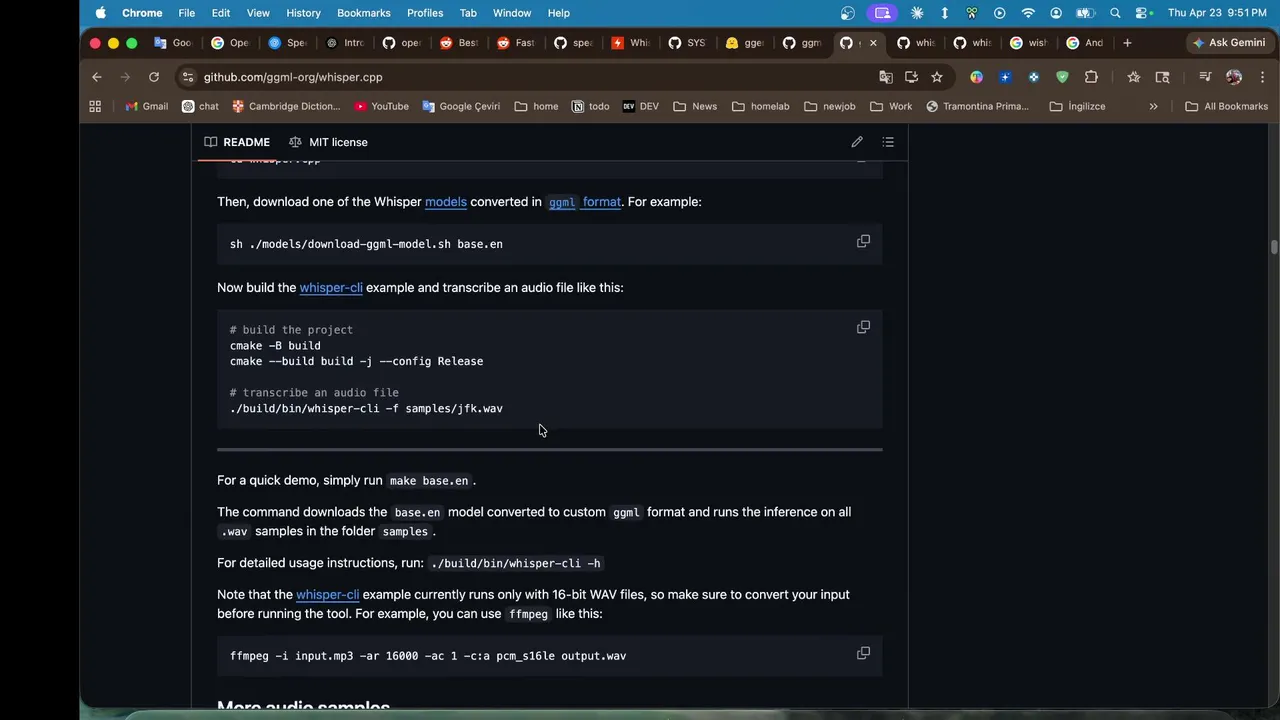Click the date and time in menu bar
This screenshot has width=1280, height=720.
[1217, 13]
